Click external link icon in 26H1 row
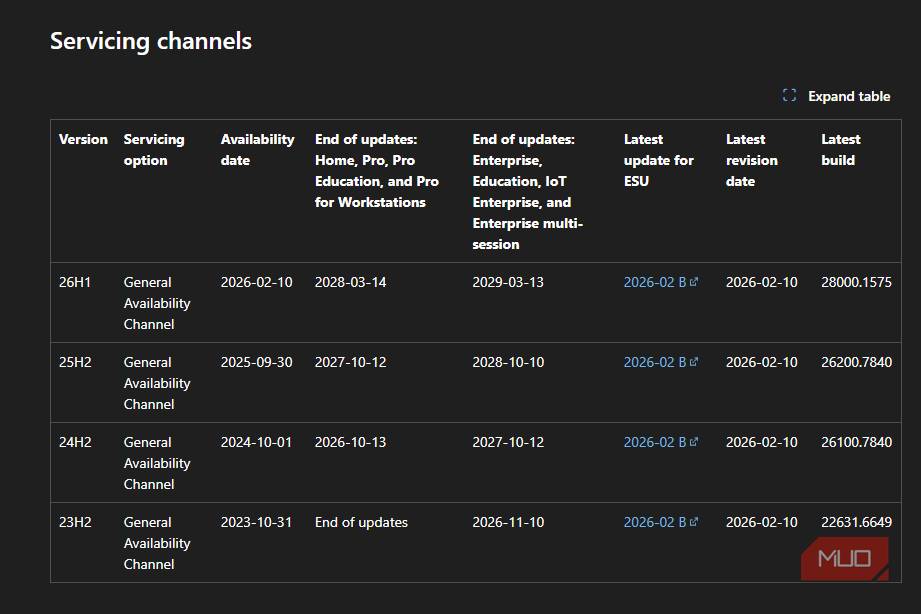Image resolution: width=921 pixels, height=614 pixels. point(694,282)
